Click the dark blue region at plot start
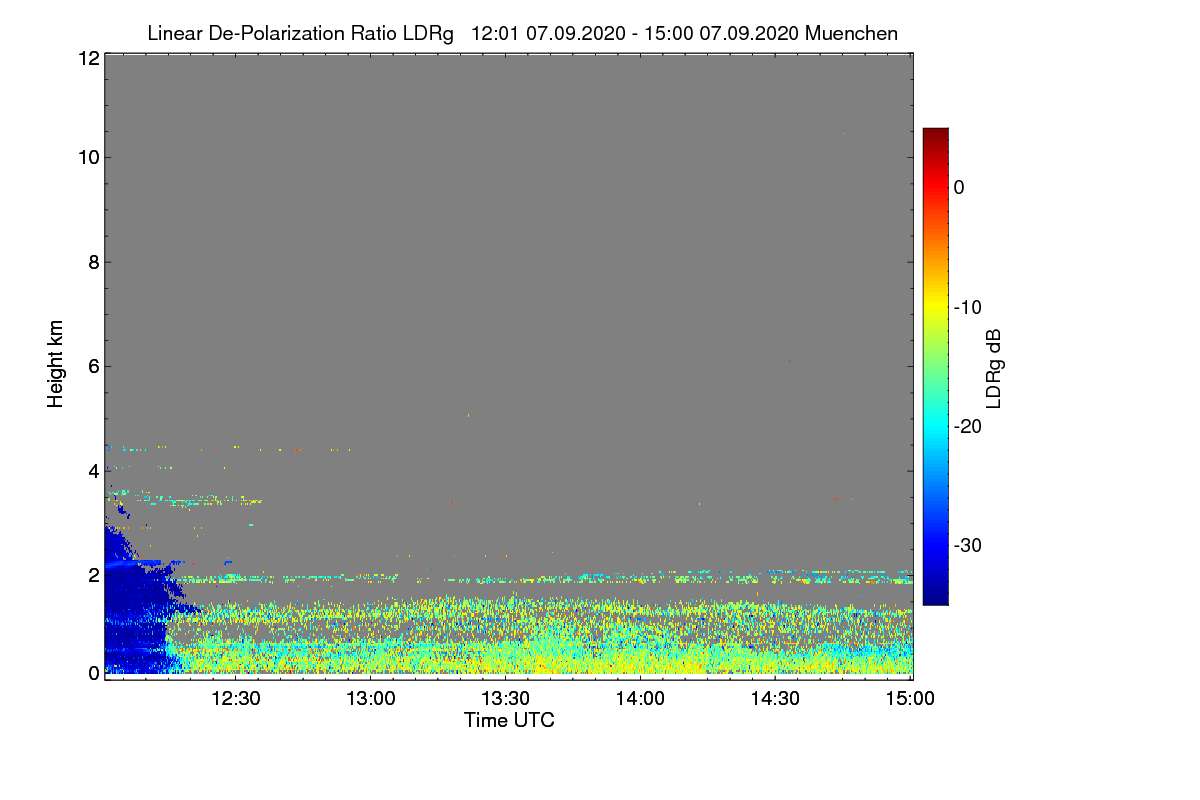The image size is (1200, 800). click(x=132, y=610)
